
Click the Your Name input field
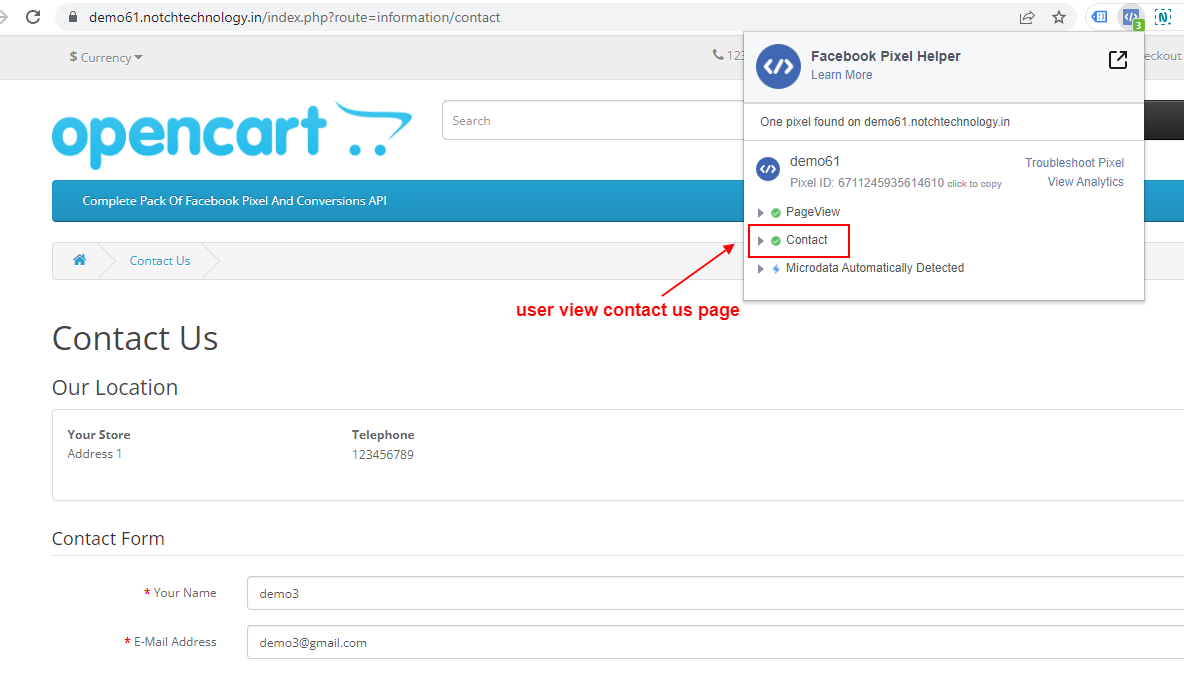[715, 593]
